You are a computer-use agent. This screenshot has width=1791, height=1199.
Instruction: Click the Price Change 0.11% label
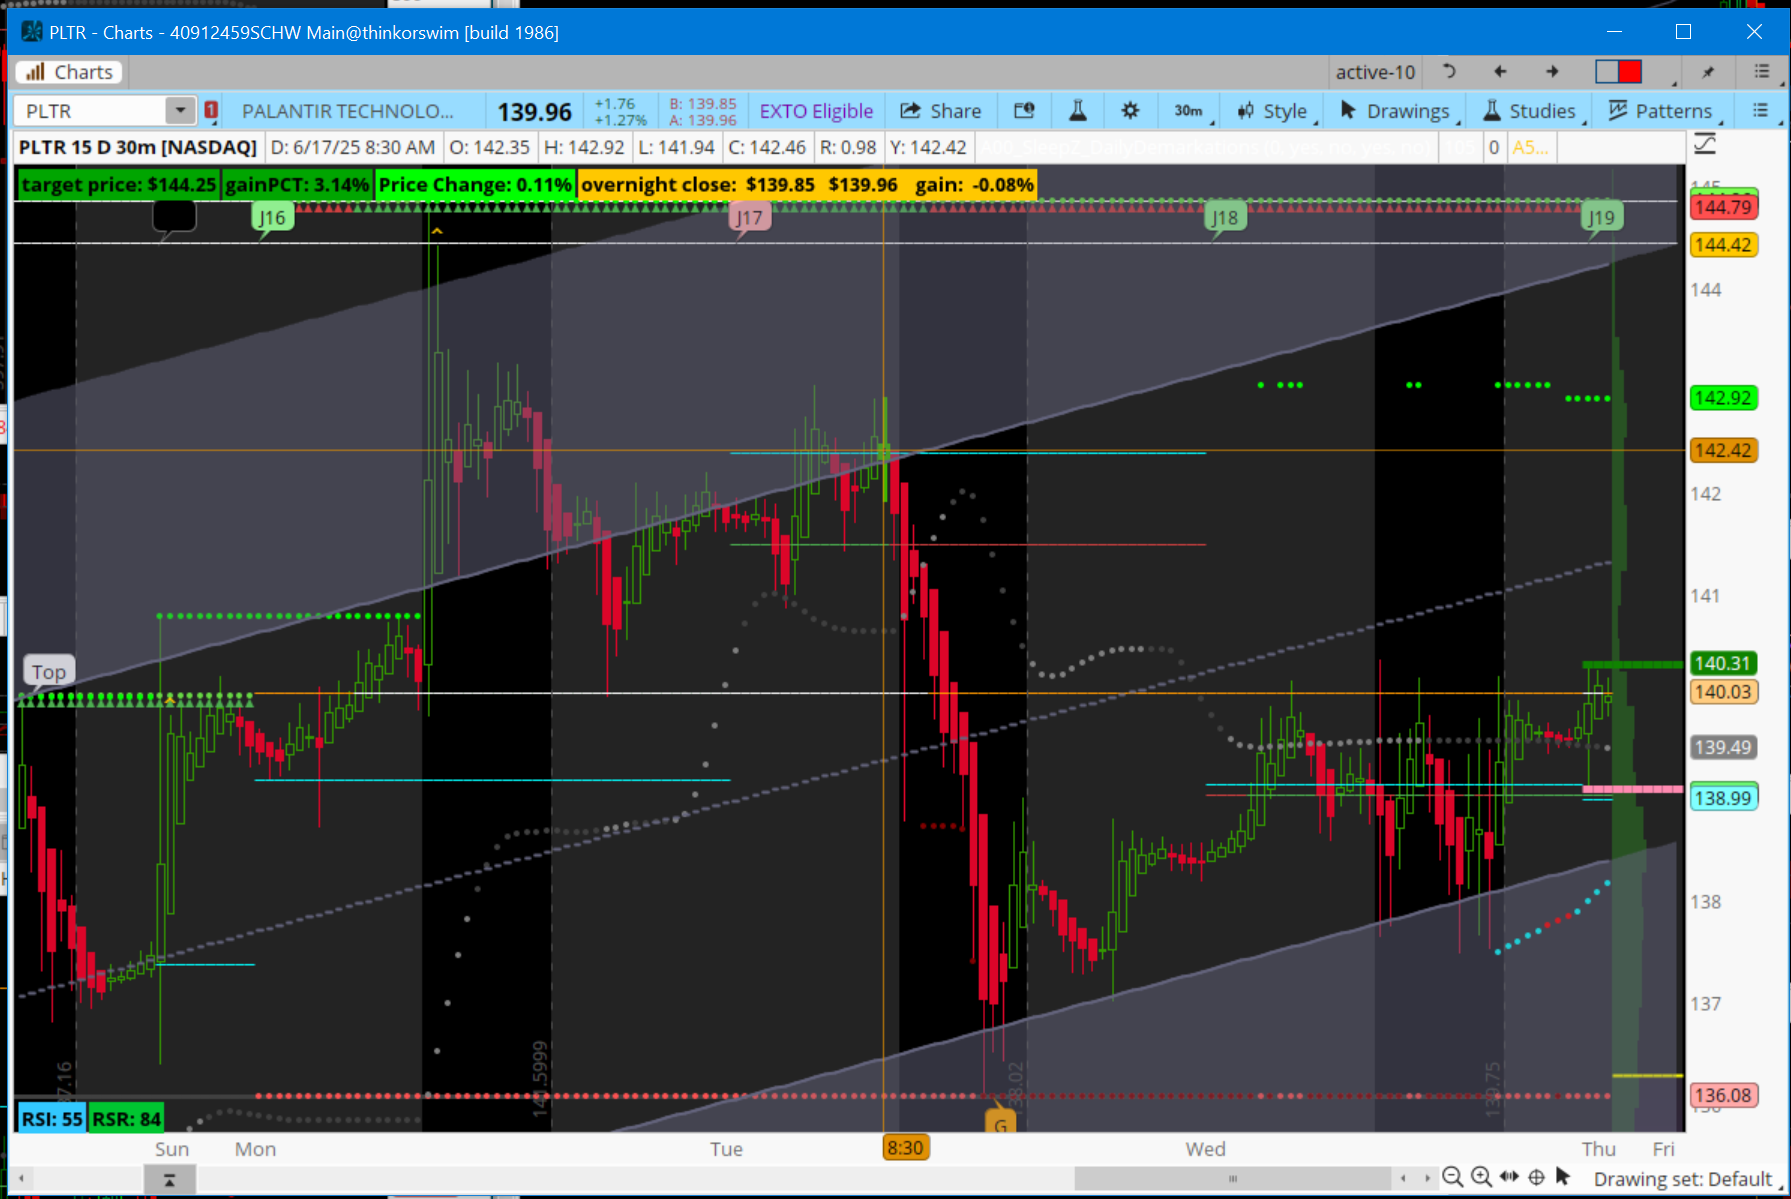[x=475, y=185]
